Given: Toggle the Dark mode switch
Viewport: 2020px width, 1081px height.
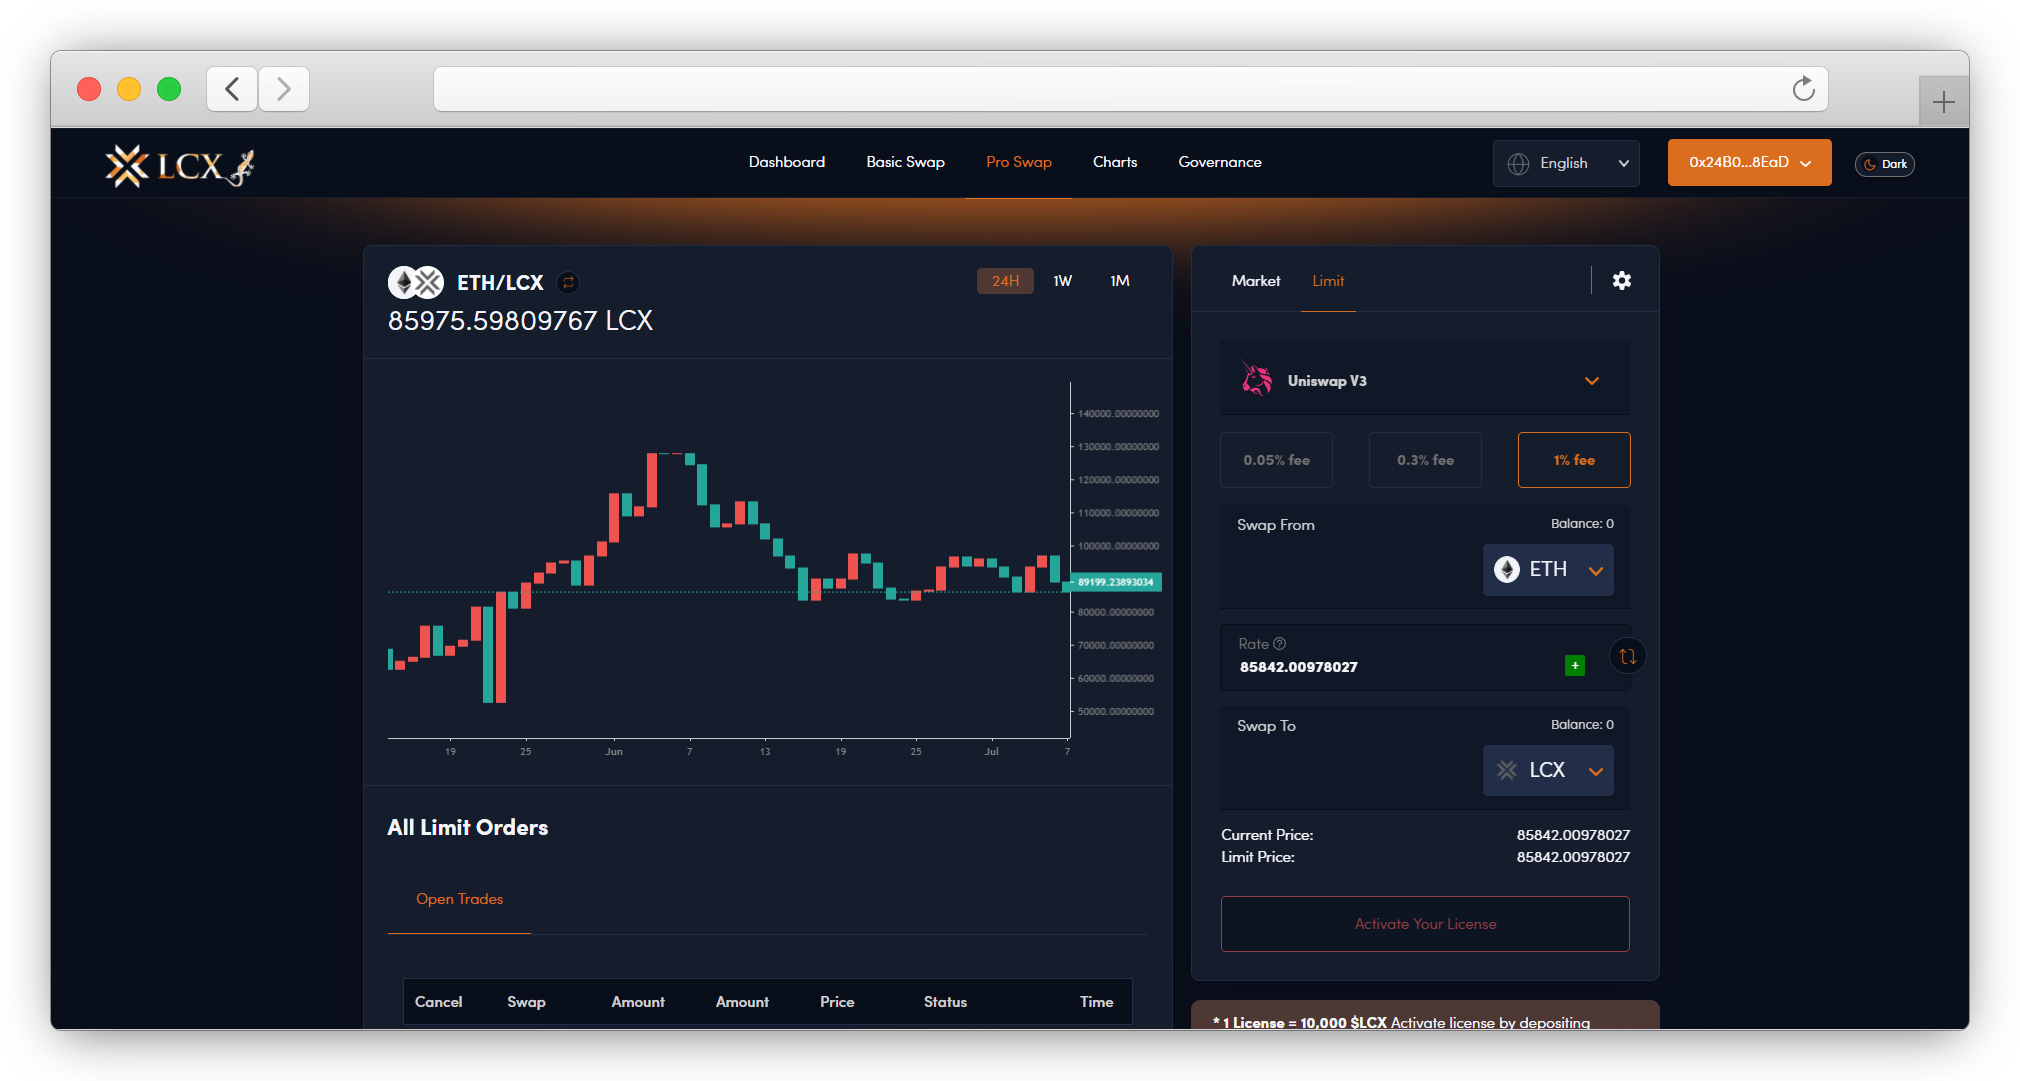Looking at the screenshot, I should click(1885, 164).
